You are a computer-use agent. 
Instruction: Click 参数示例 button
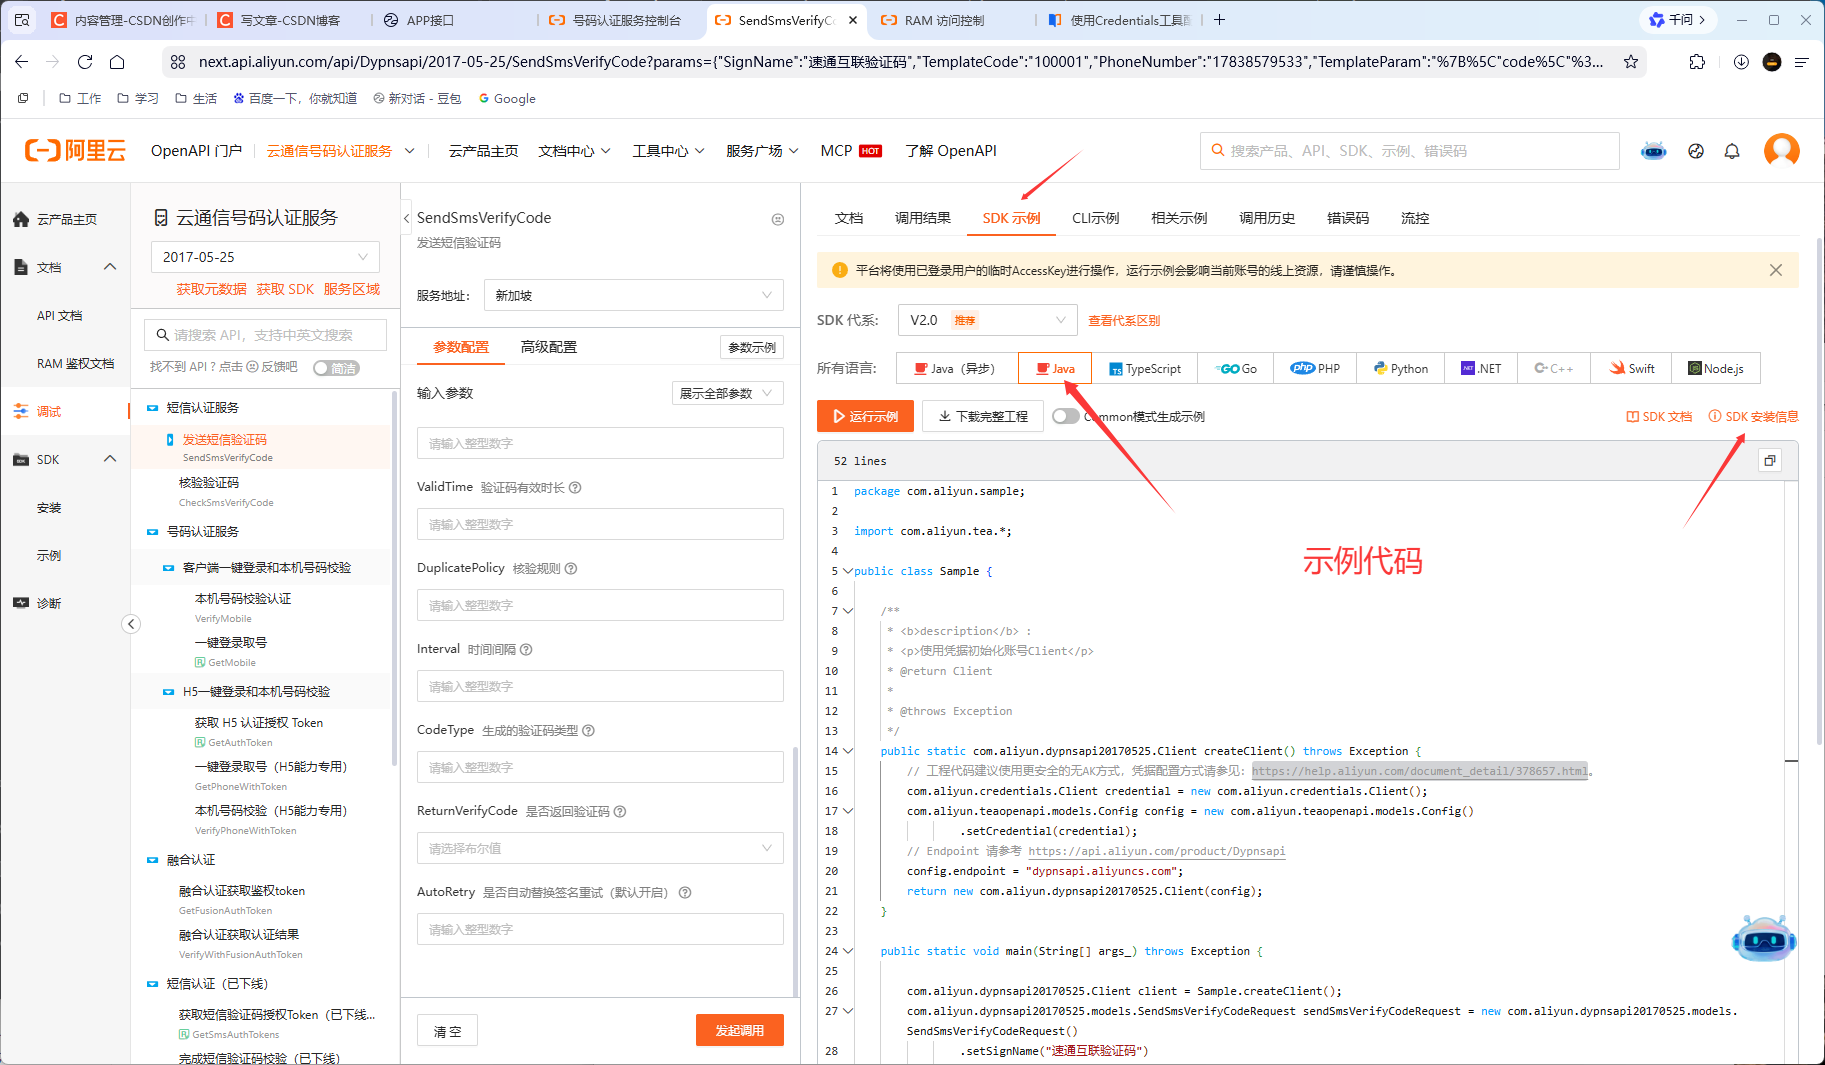[752, 347]
